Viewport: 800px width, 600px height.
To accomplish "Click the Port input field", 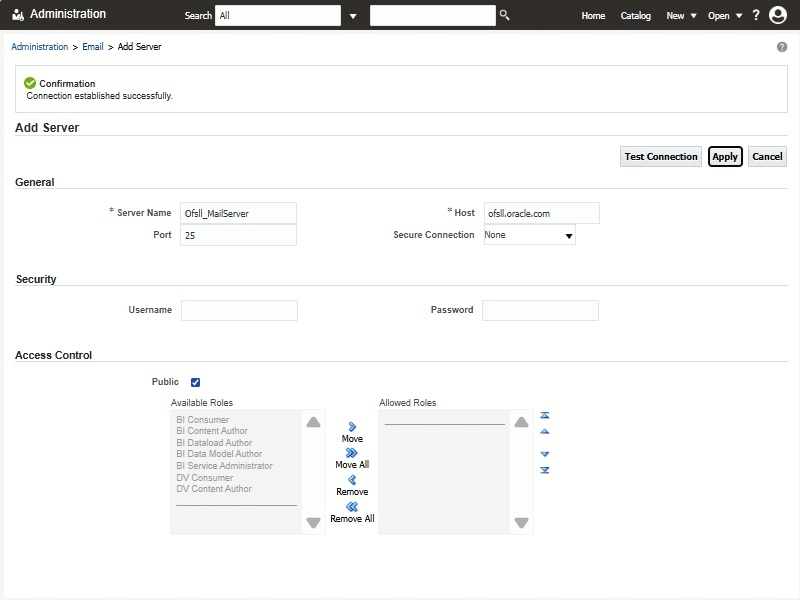I will (238, 235).
